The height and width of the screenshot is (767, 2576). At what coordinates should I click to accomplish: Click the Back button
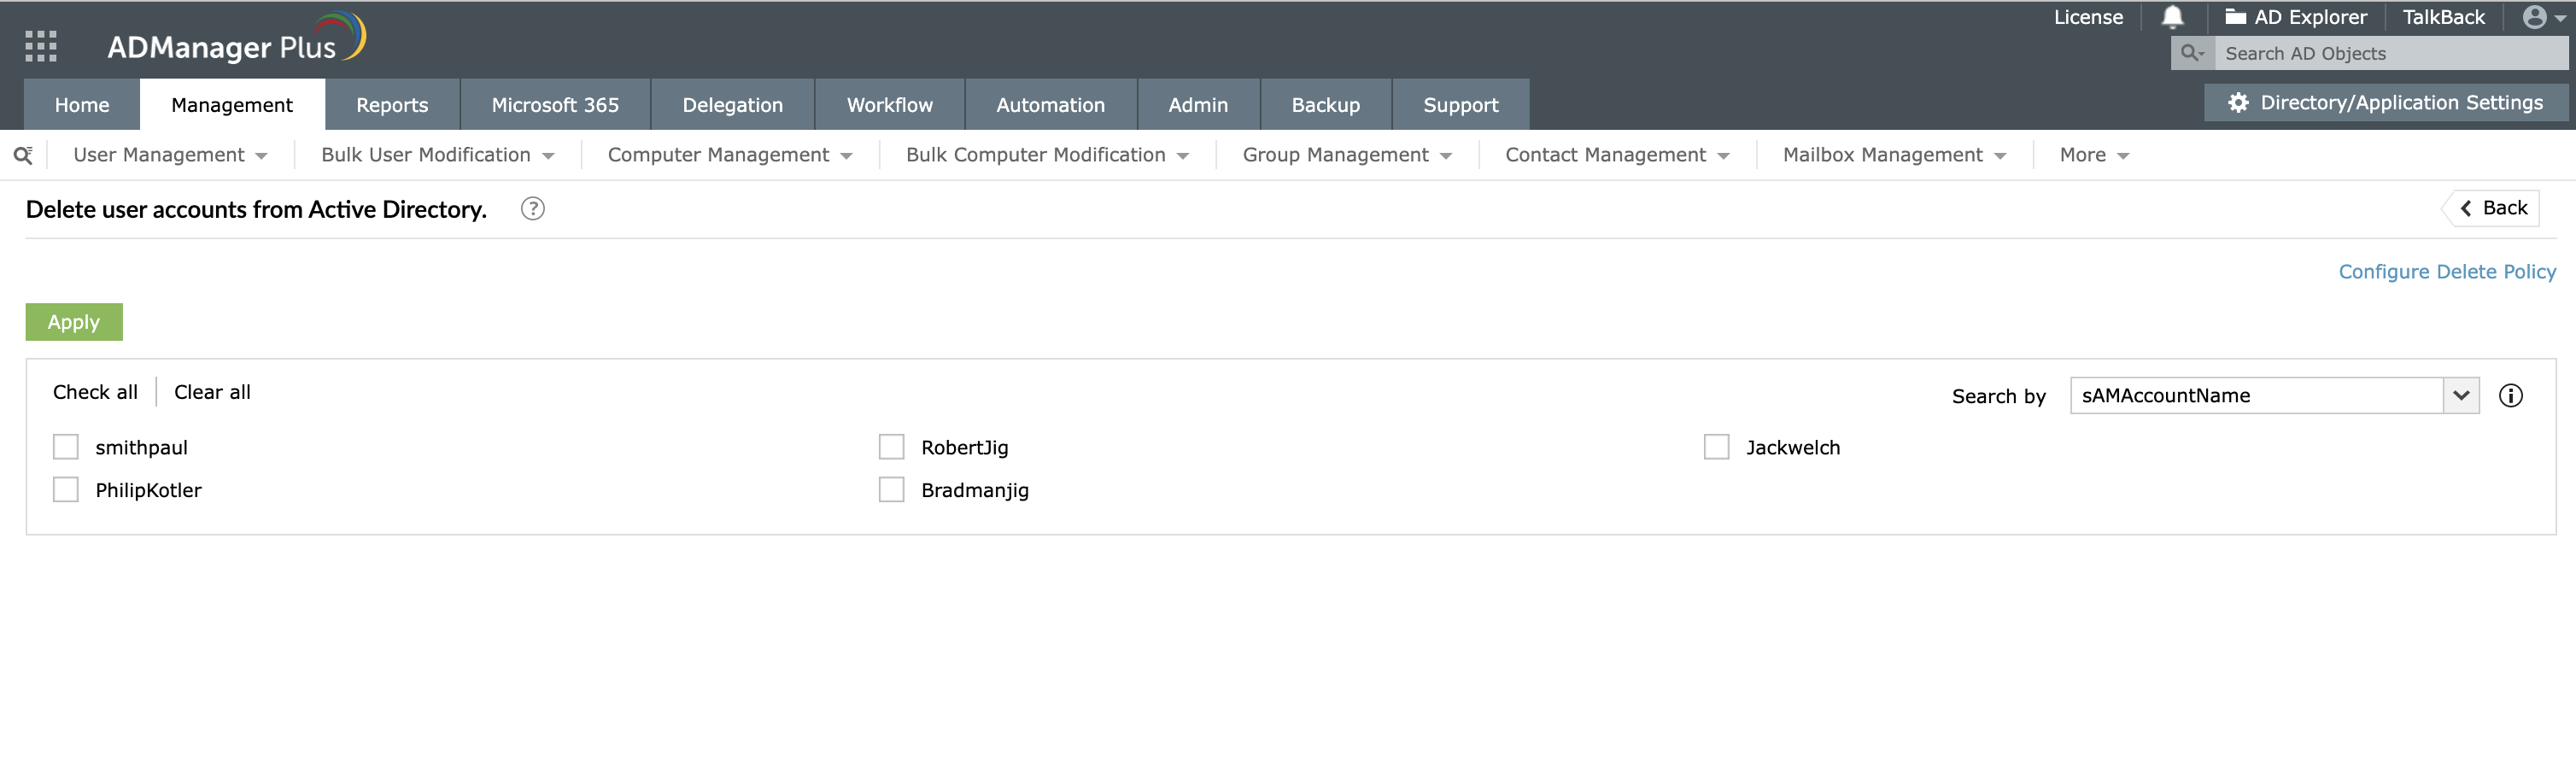coord(2493,208)
